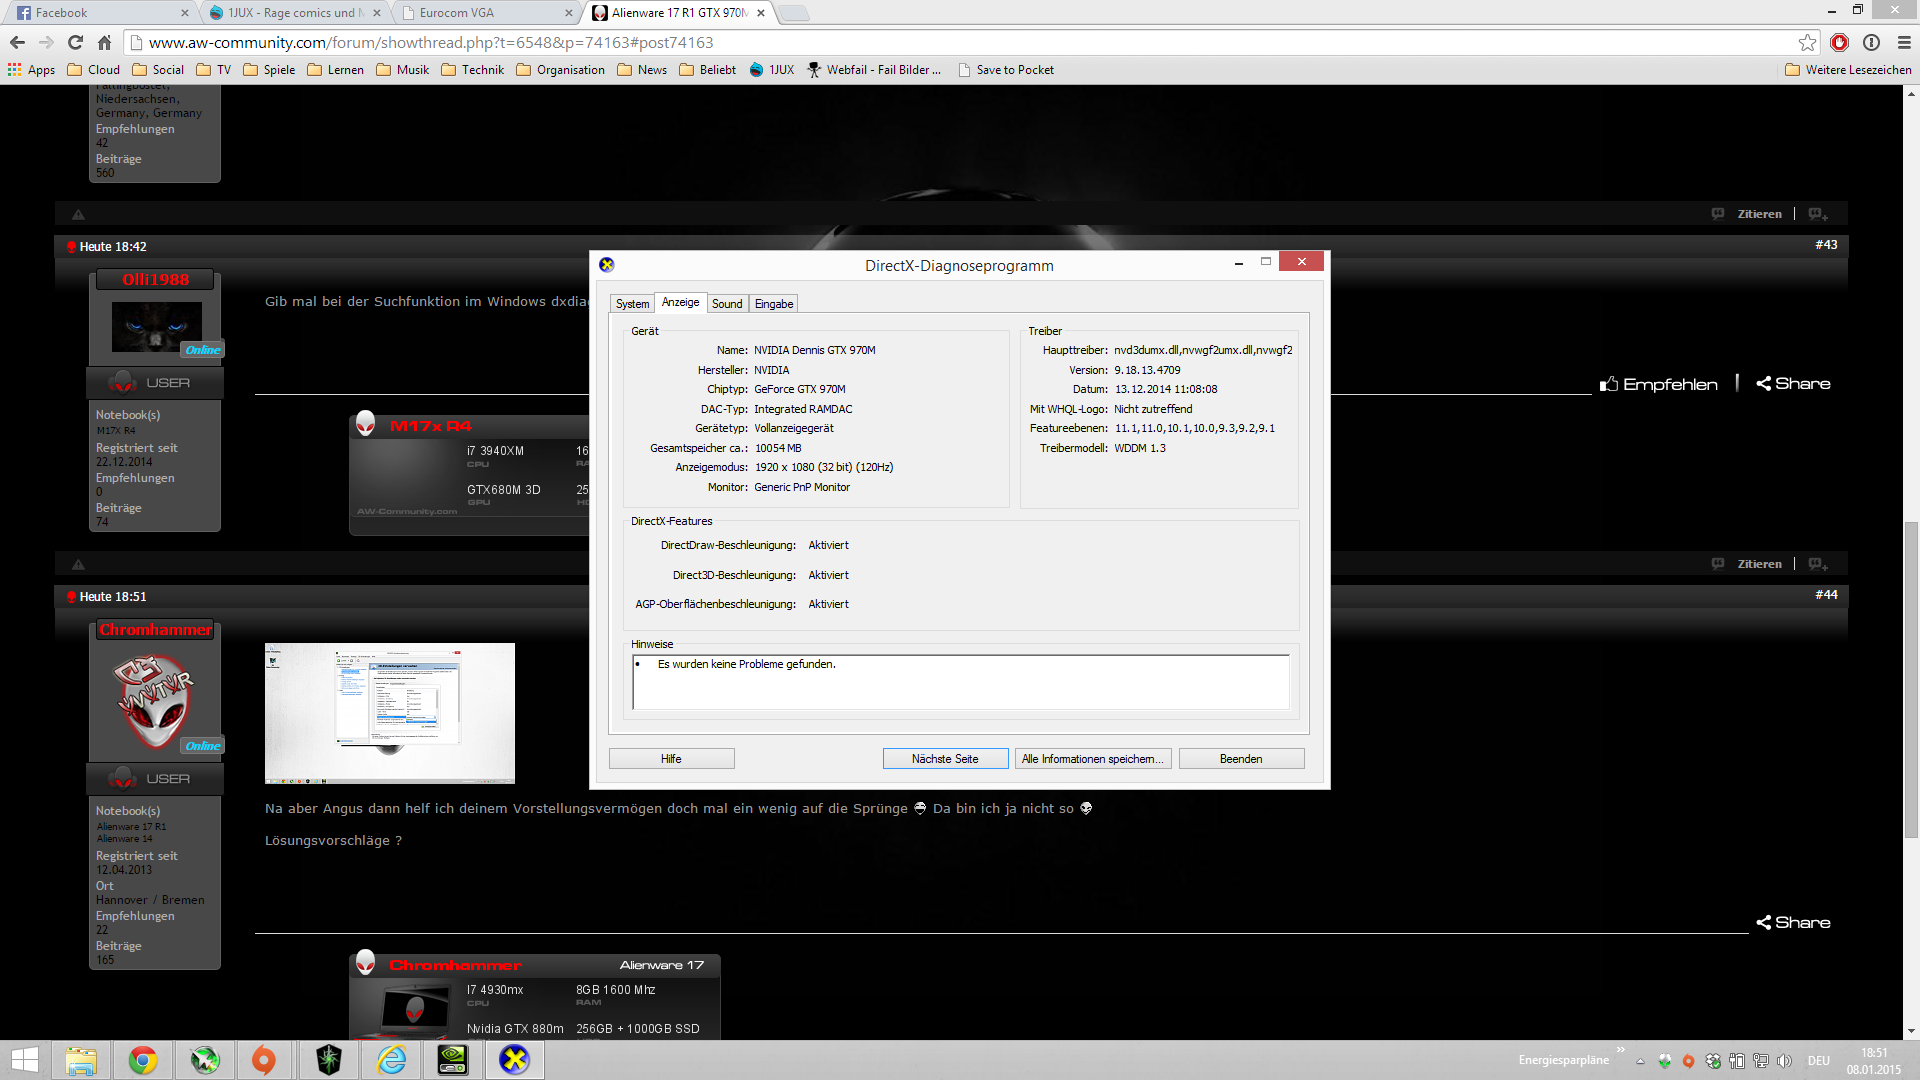
Task: Close the Eurocom VGA tab
Action: (x=569, y=13)
